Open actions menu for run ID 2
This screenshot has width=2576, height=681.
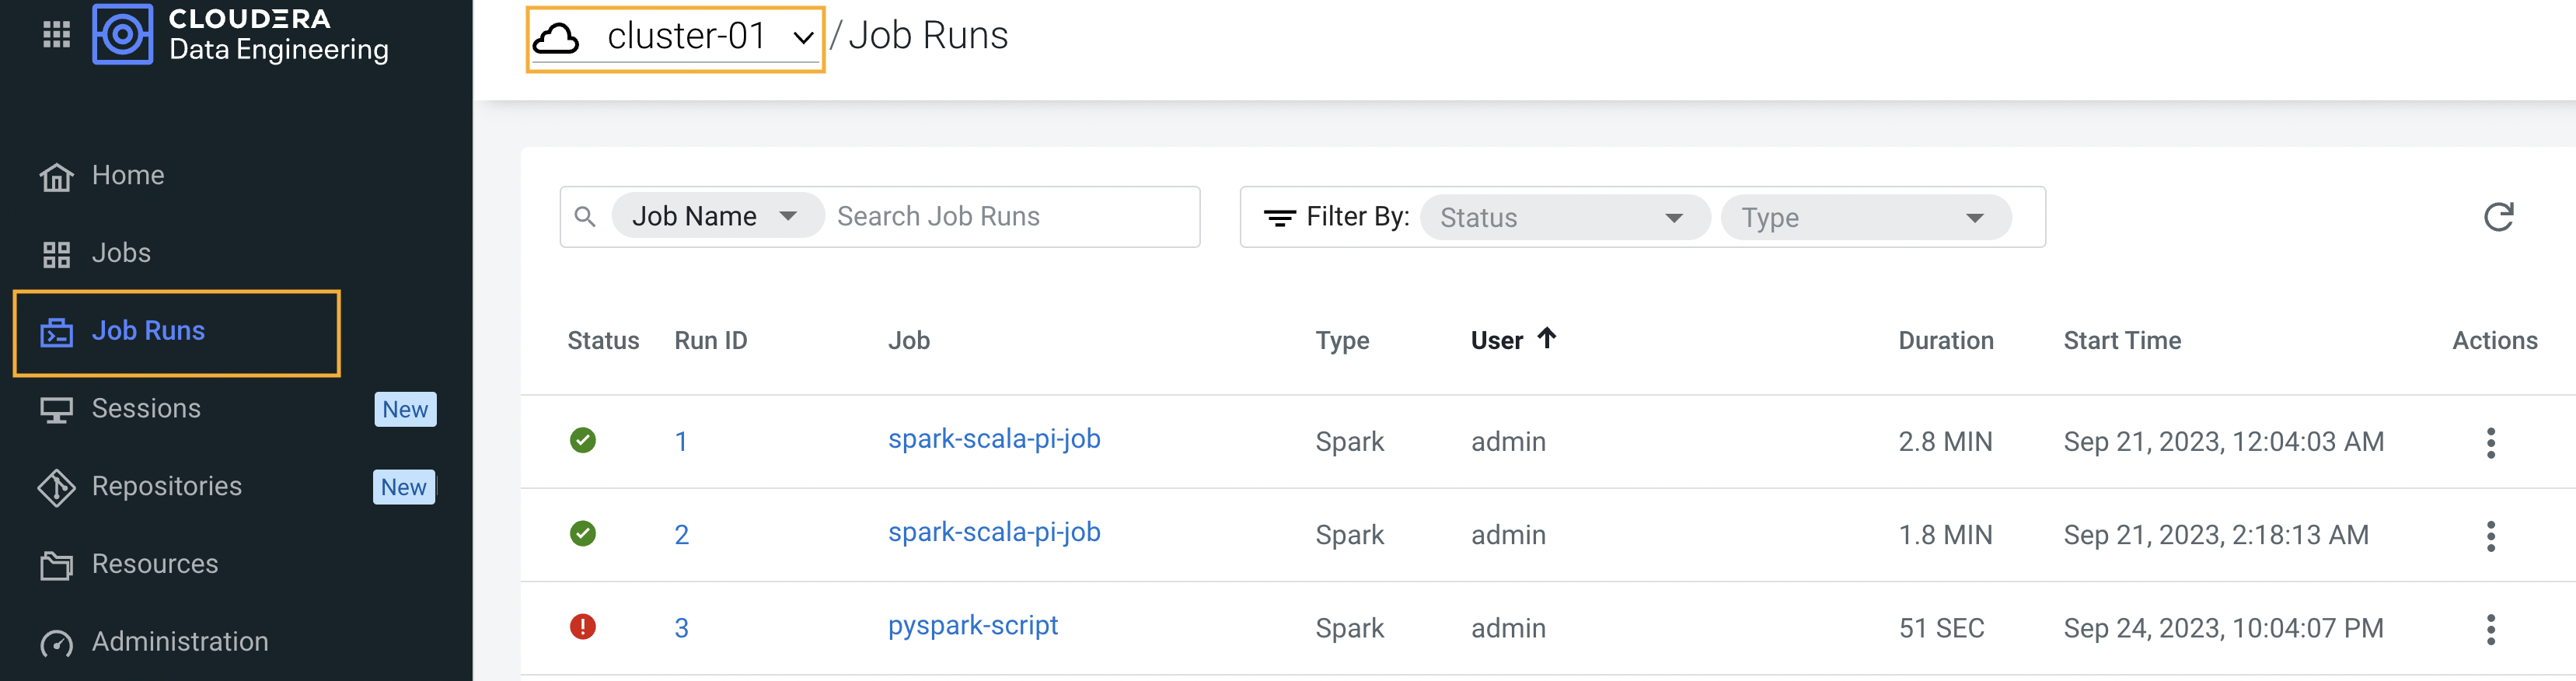coord(2490,535)
